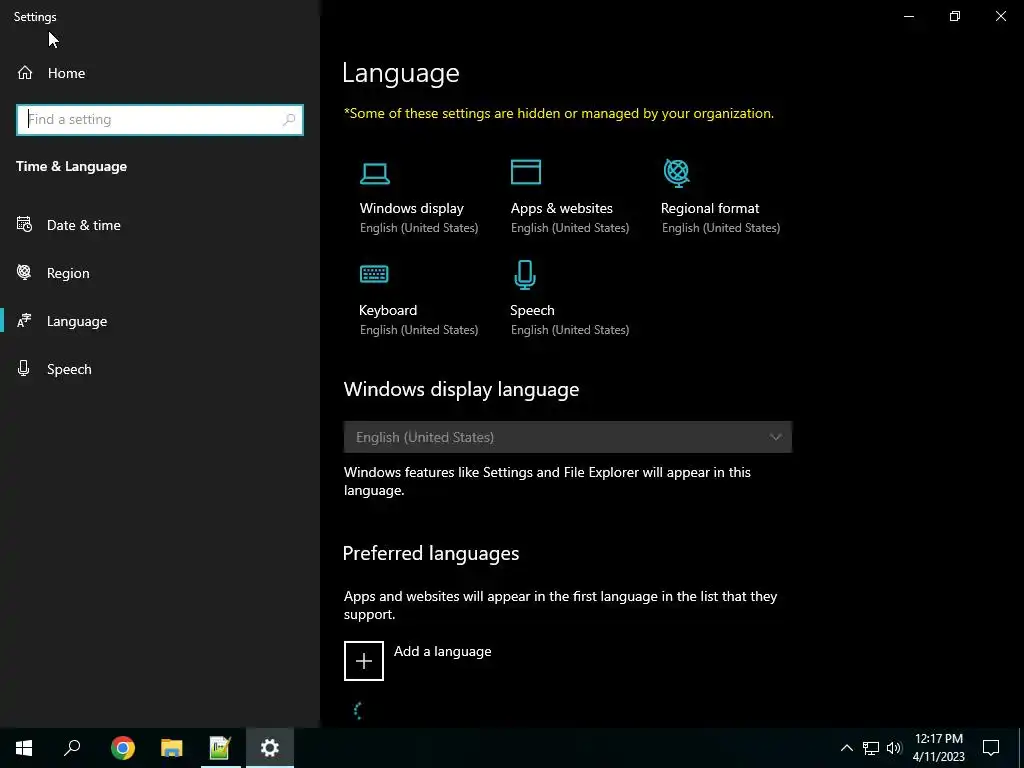Focus the Find a setting search box

(x=160, y=120)
